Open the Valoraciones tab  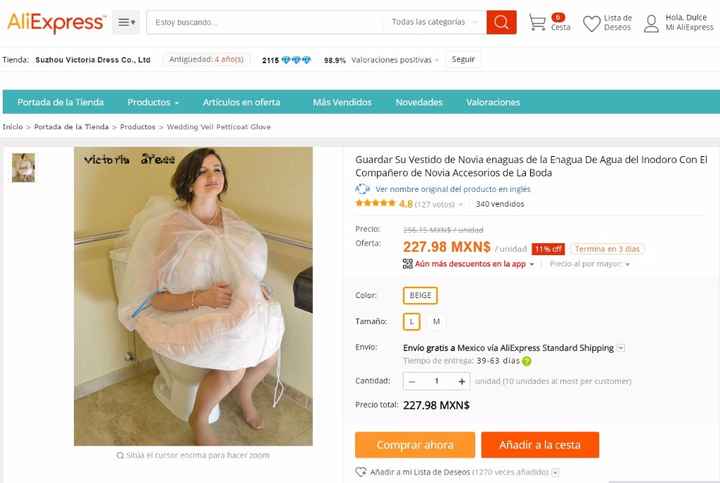[x=493, y=102]
